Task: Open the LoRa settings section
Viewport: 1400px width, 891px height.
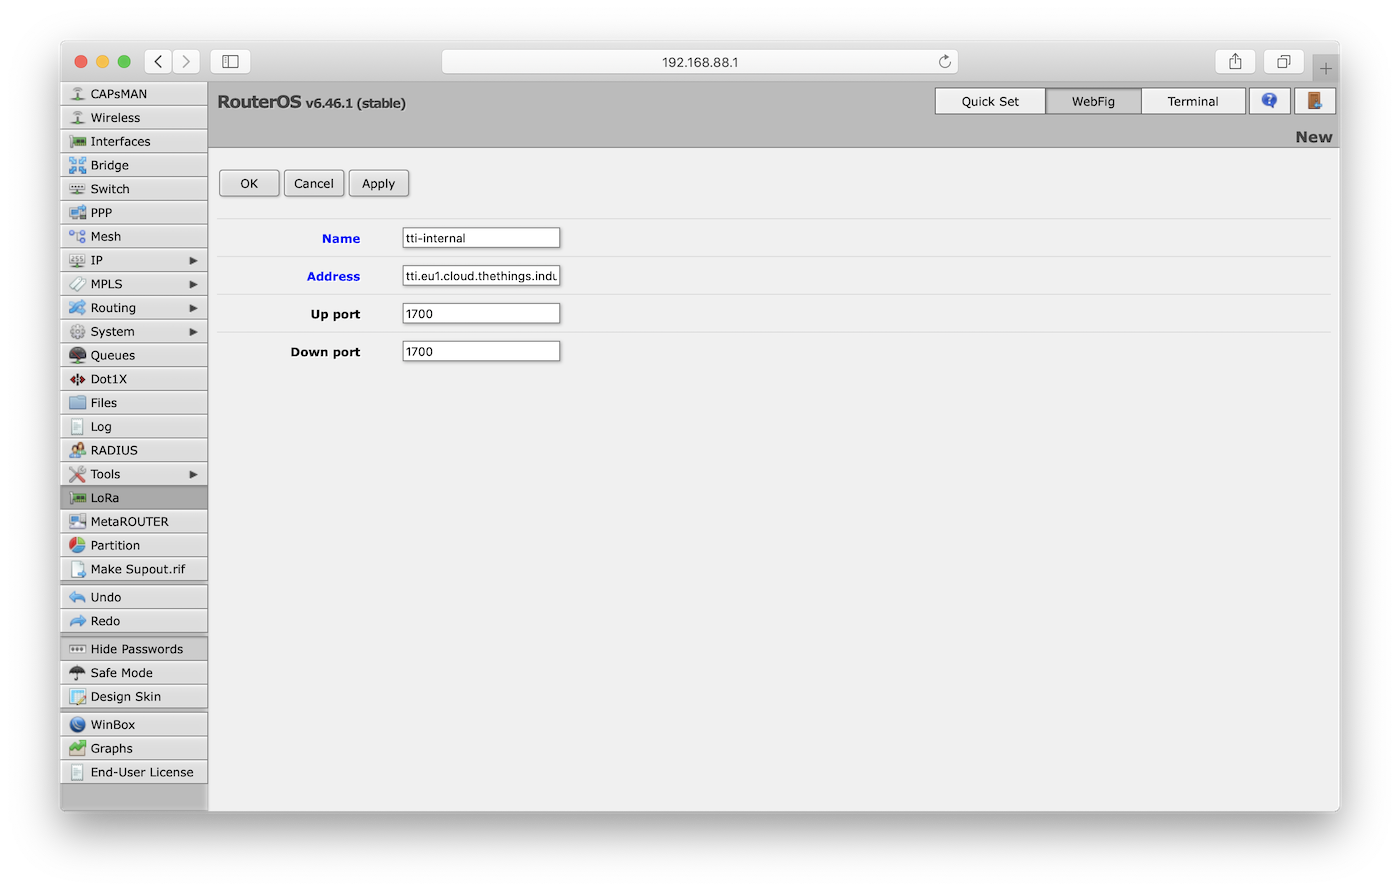Action: click(x=102, y=497)
